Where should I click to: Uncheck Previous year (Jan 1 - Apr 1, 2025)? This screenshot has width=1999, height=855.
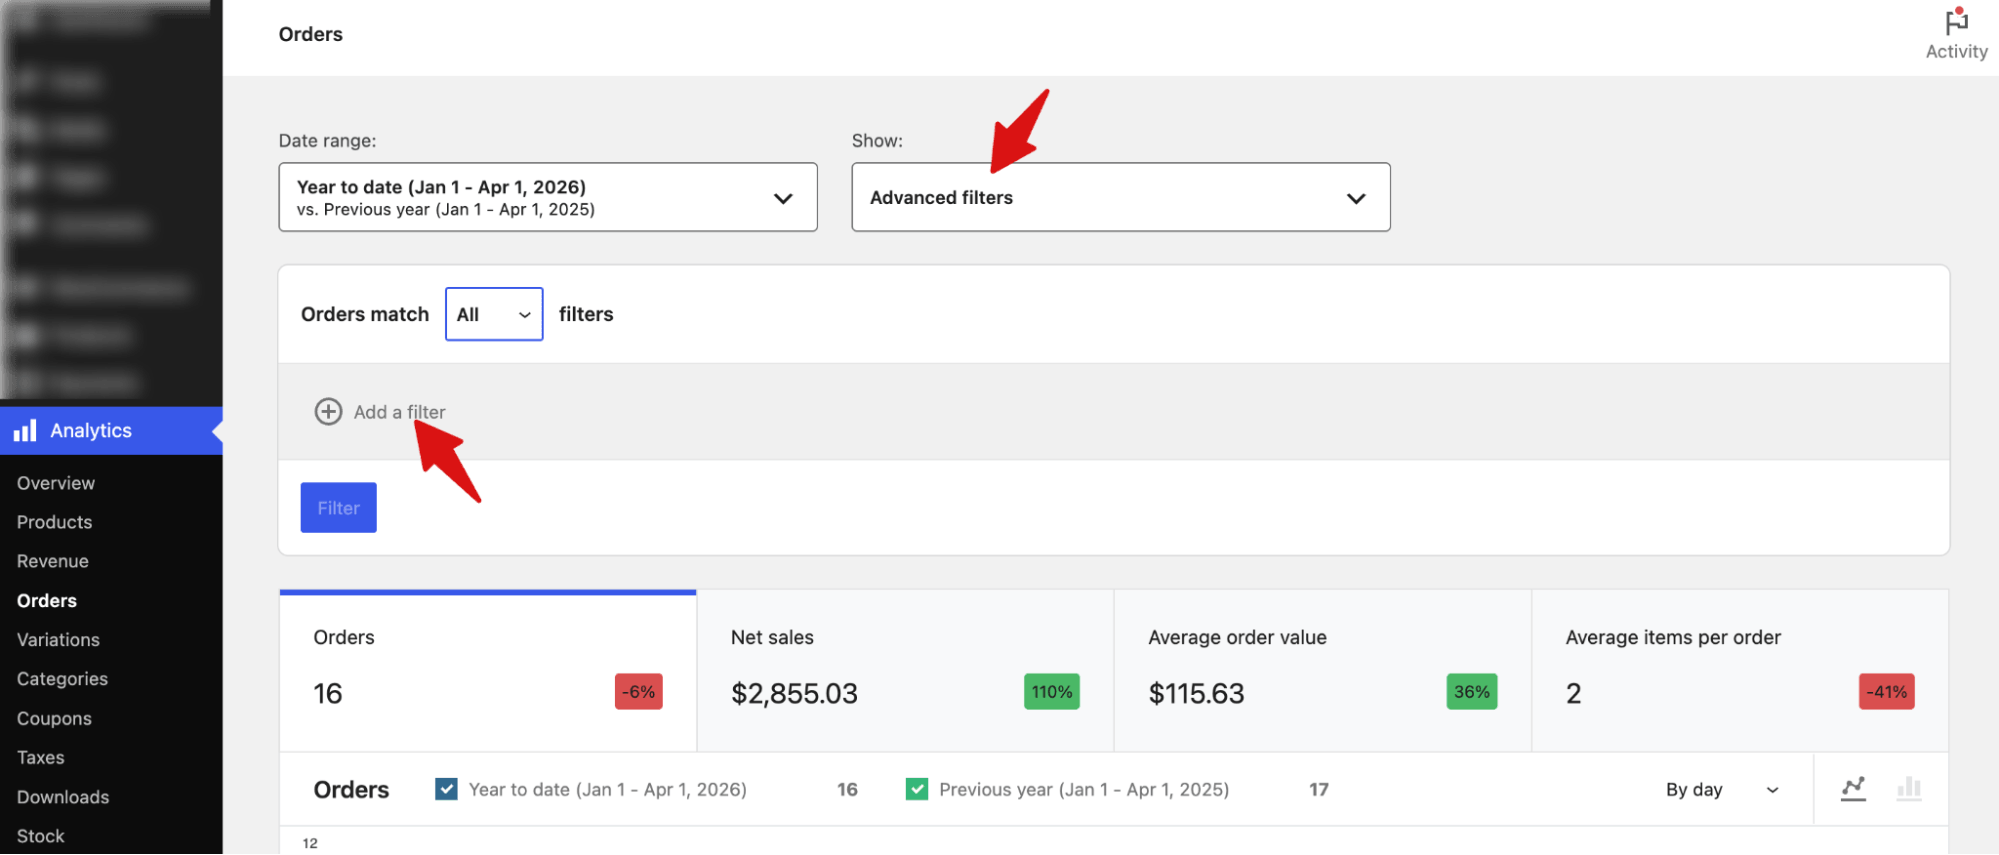pyautogui.click(x=917, y=789)
